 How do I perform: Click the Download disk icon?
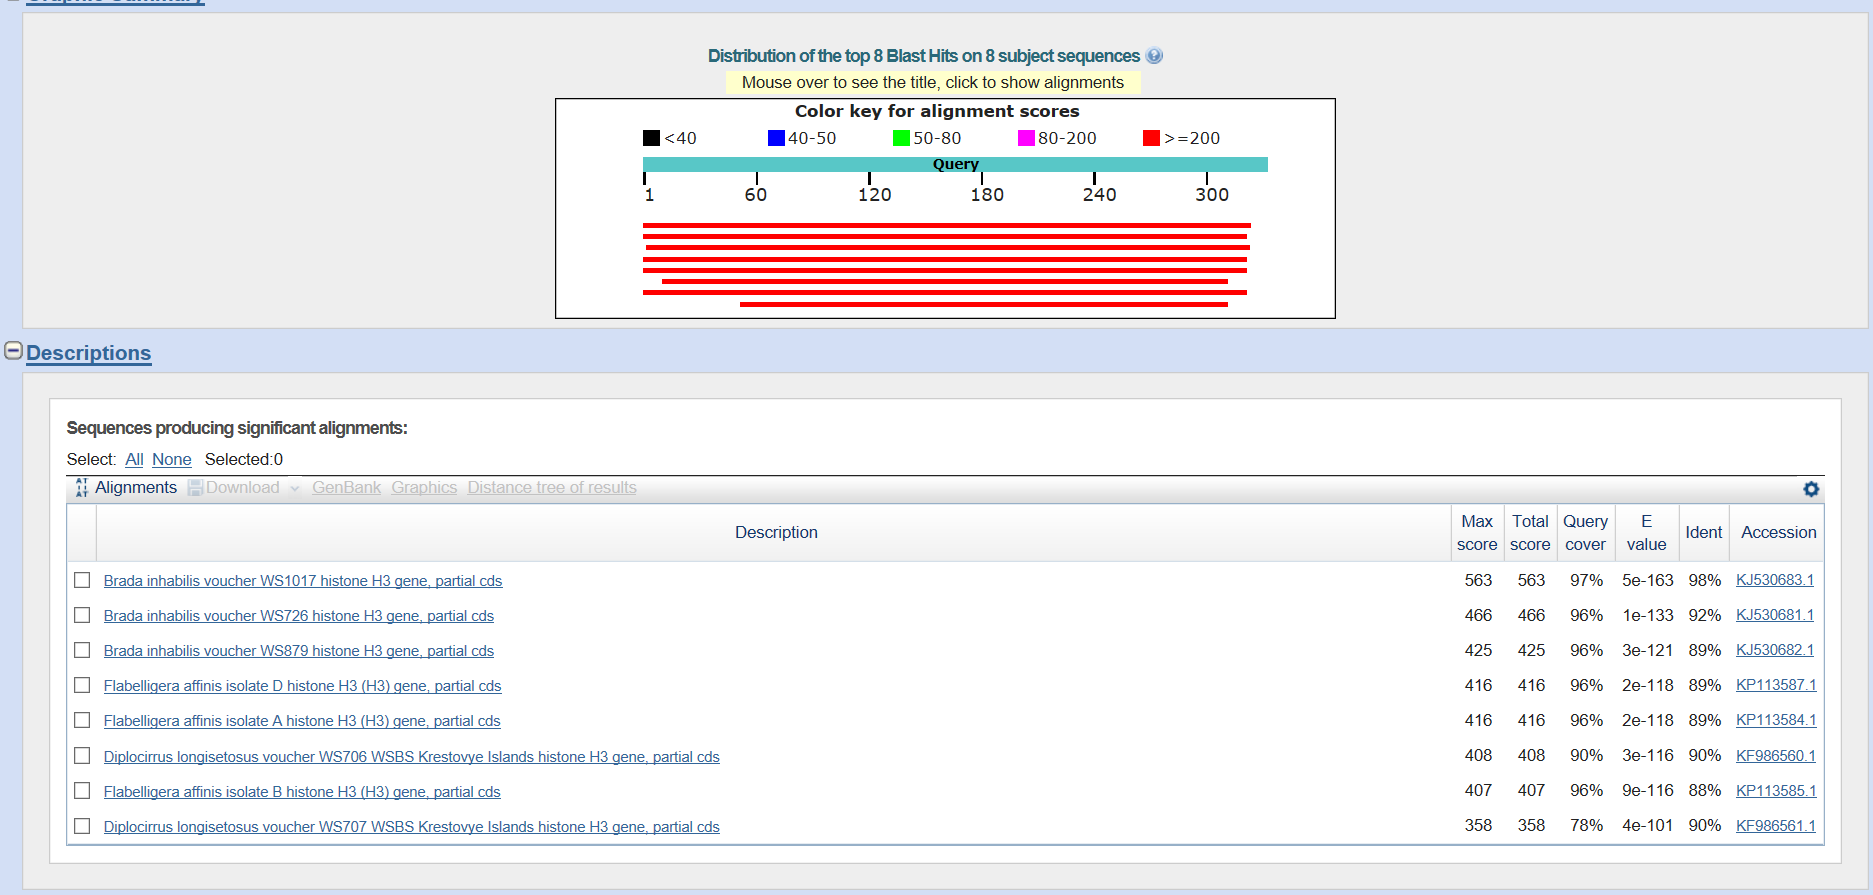195,488
